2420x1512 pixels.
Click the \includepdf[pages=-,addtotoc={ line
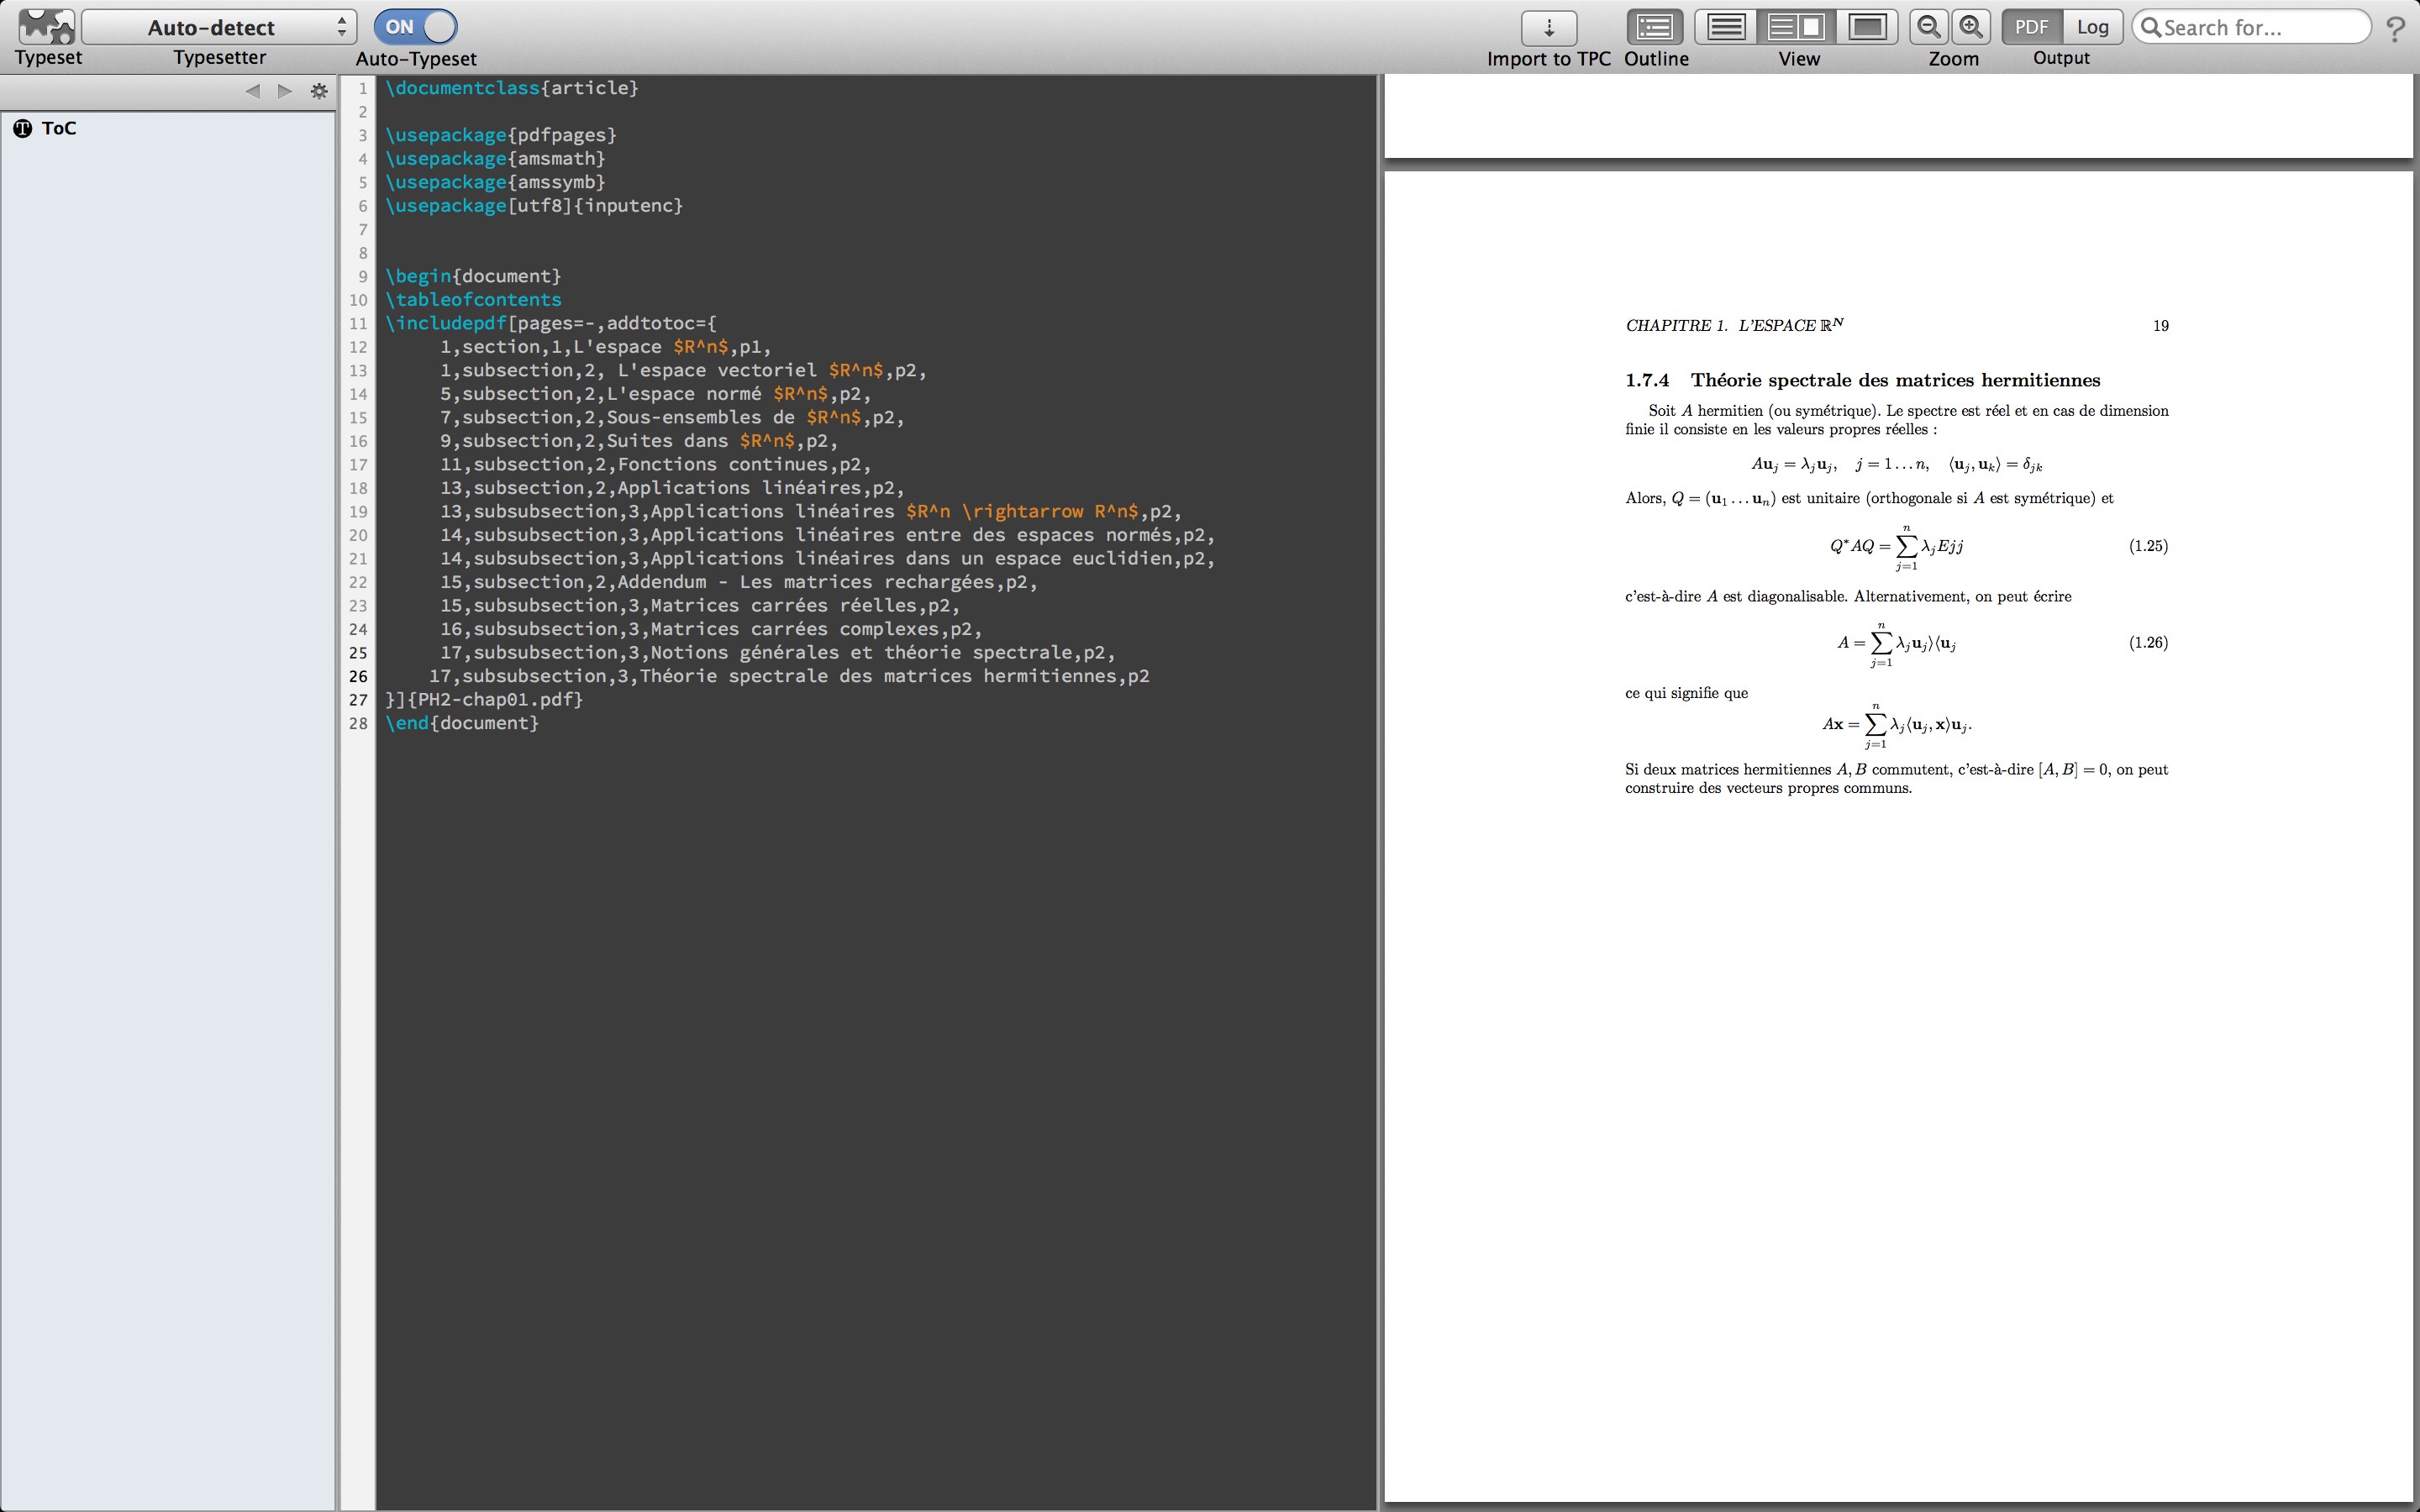click(551, 323)
